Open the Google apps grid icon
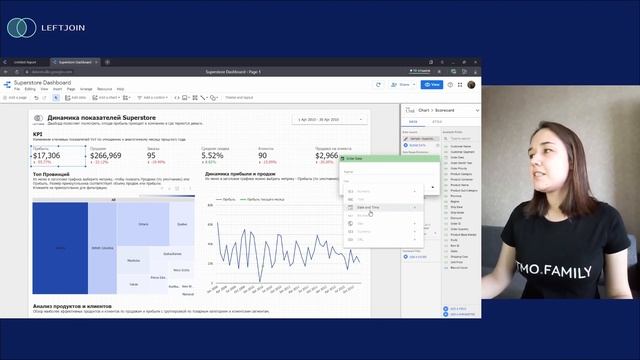 point(460,85)
